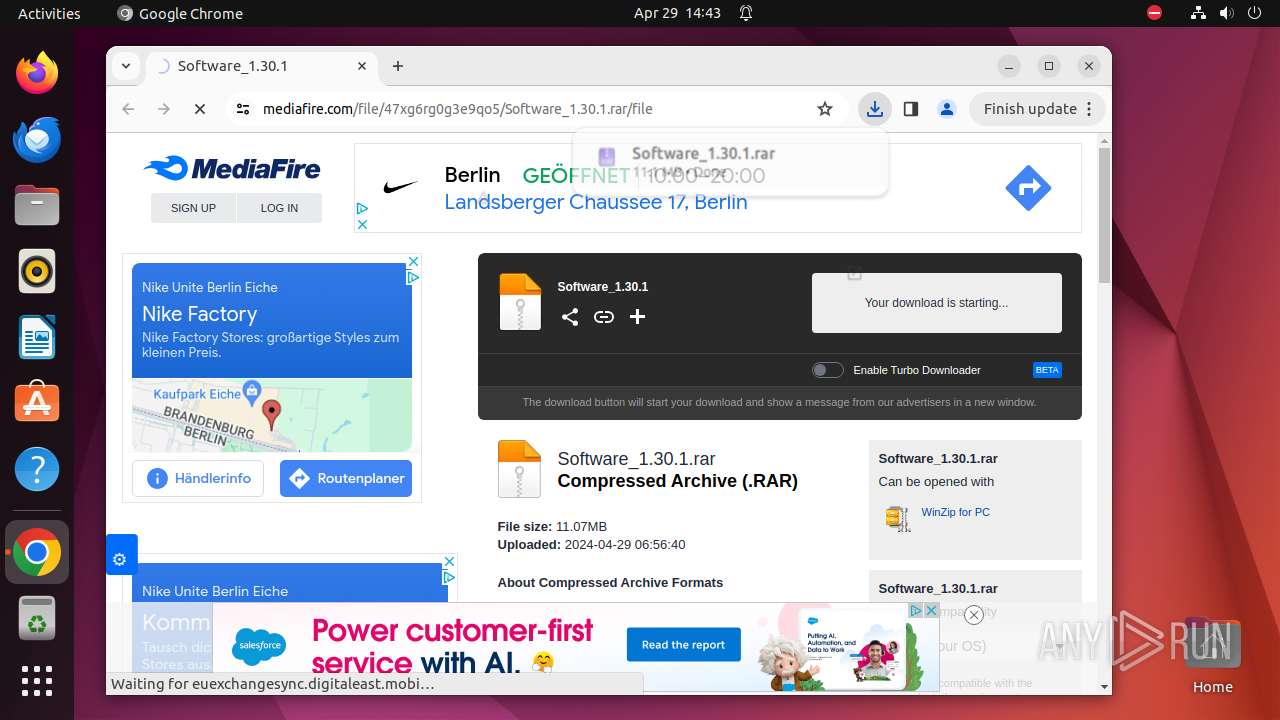Open the Trash in the dock

[37, 618]
